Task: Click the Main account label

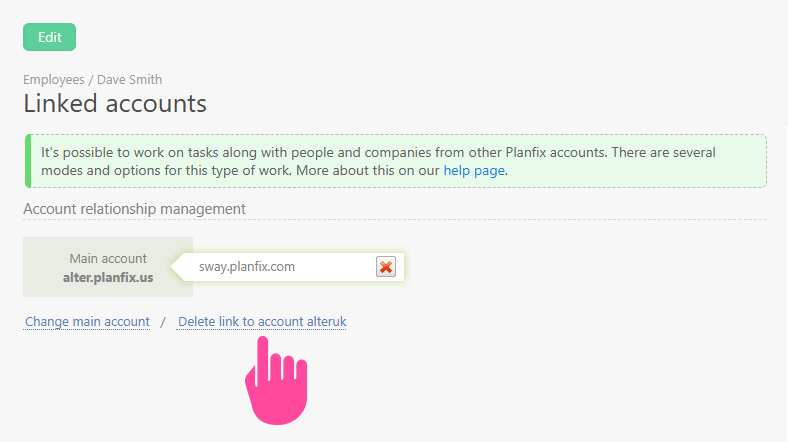Action: (108, 258)
